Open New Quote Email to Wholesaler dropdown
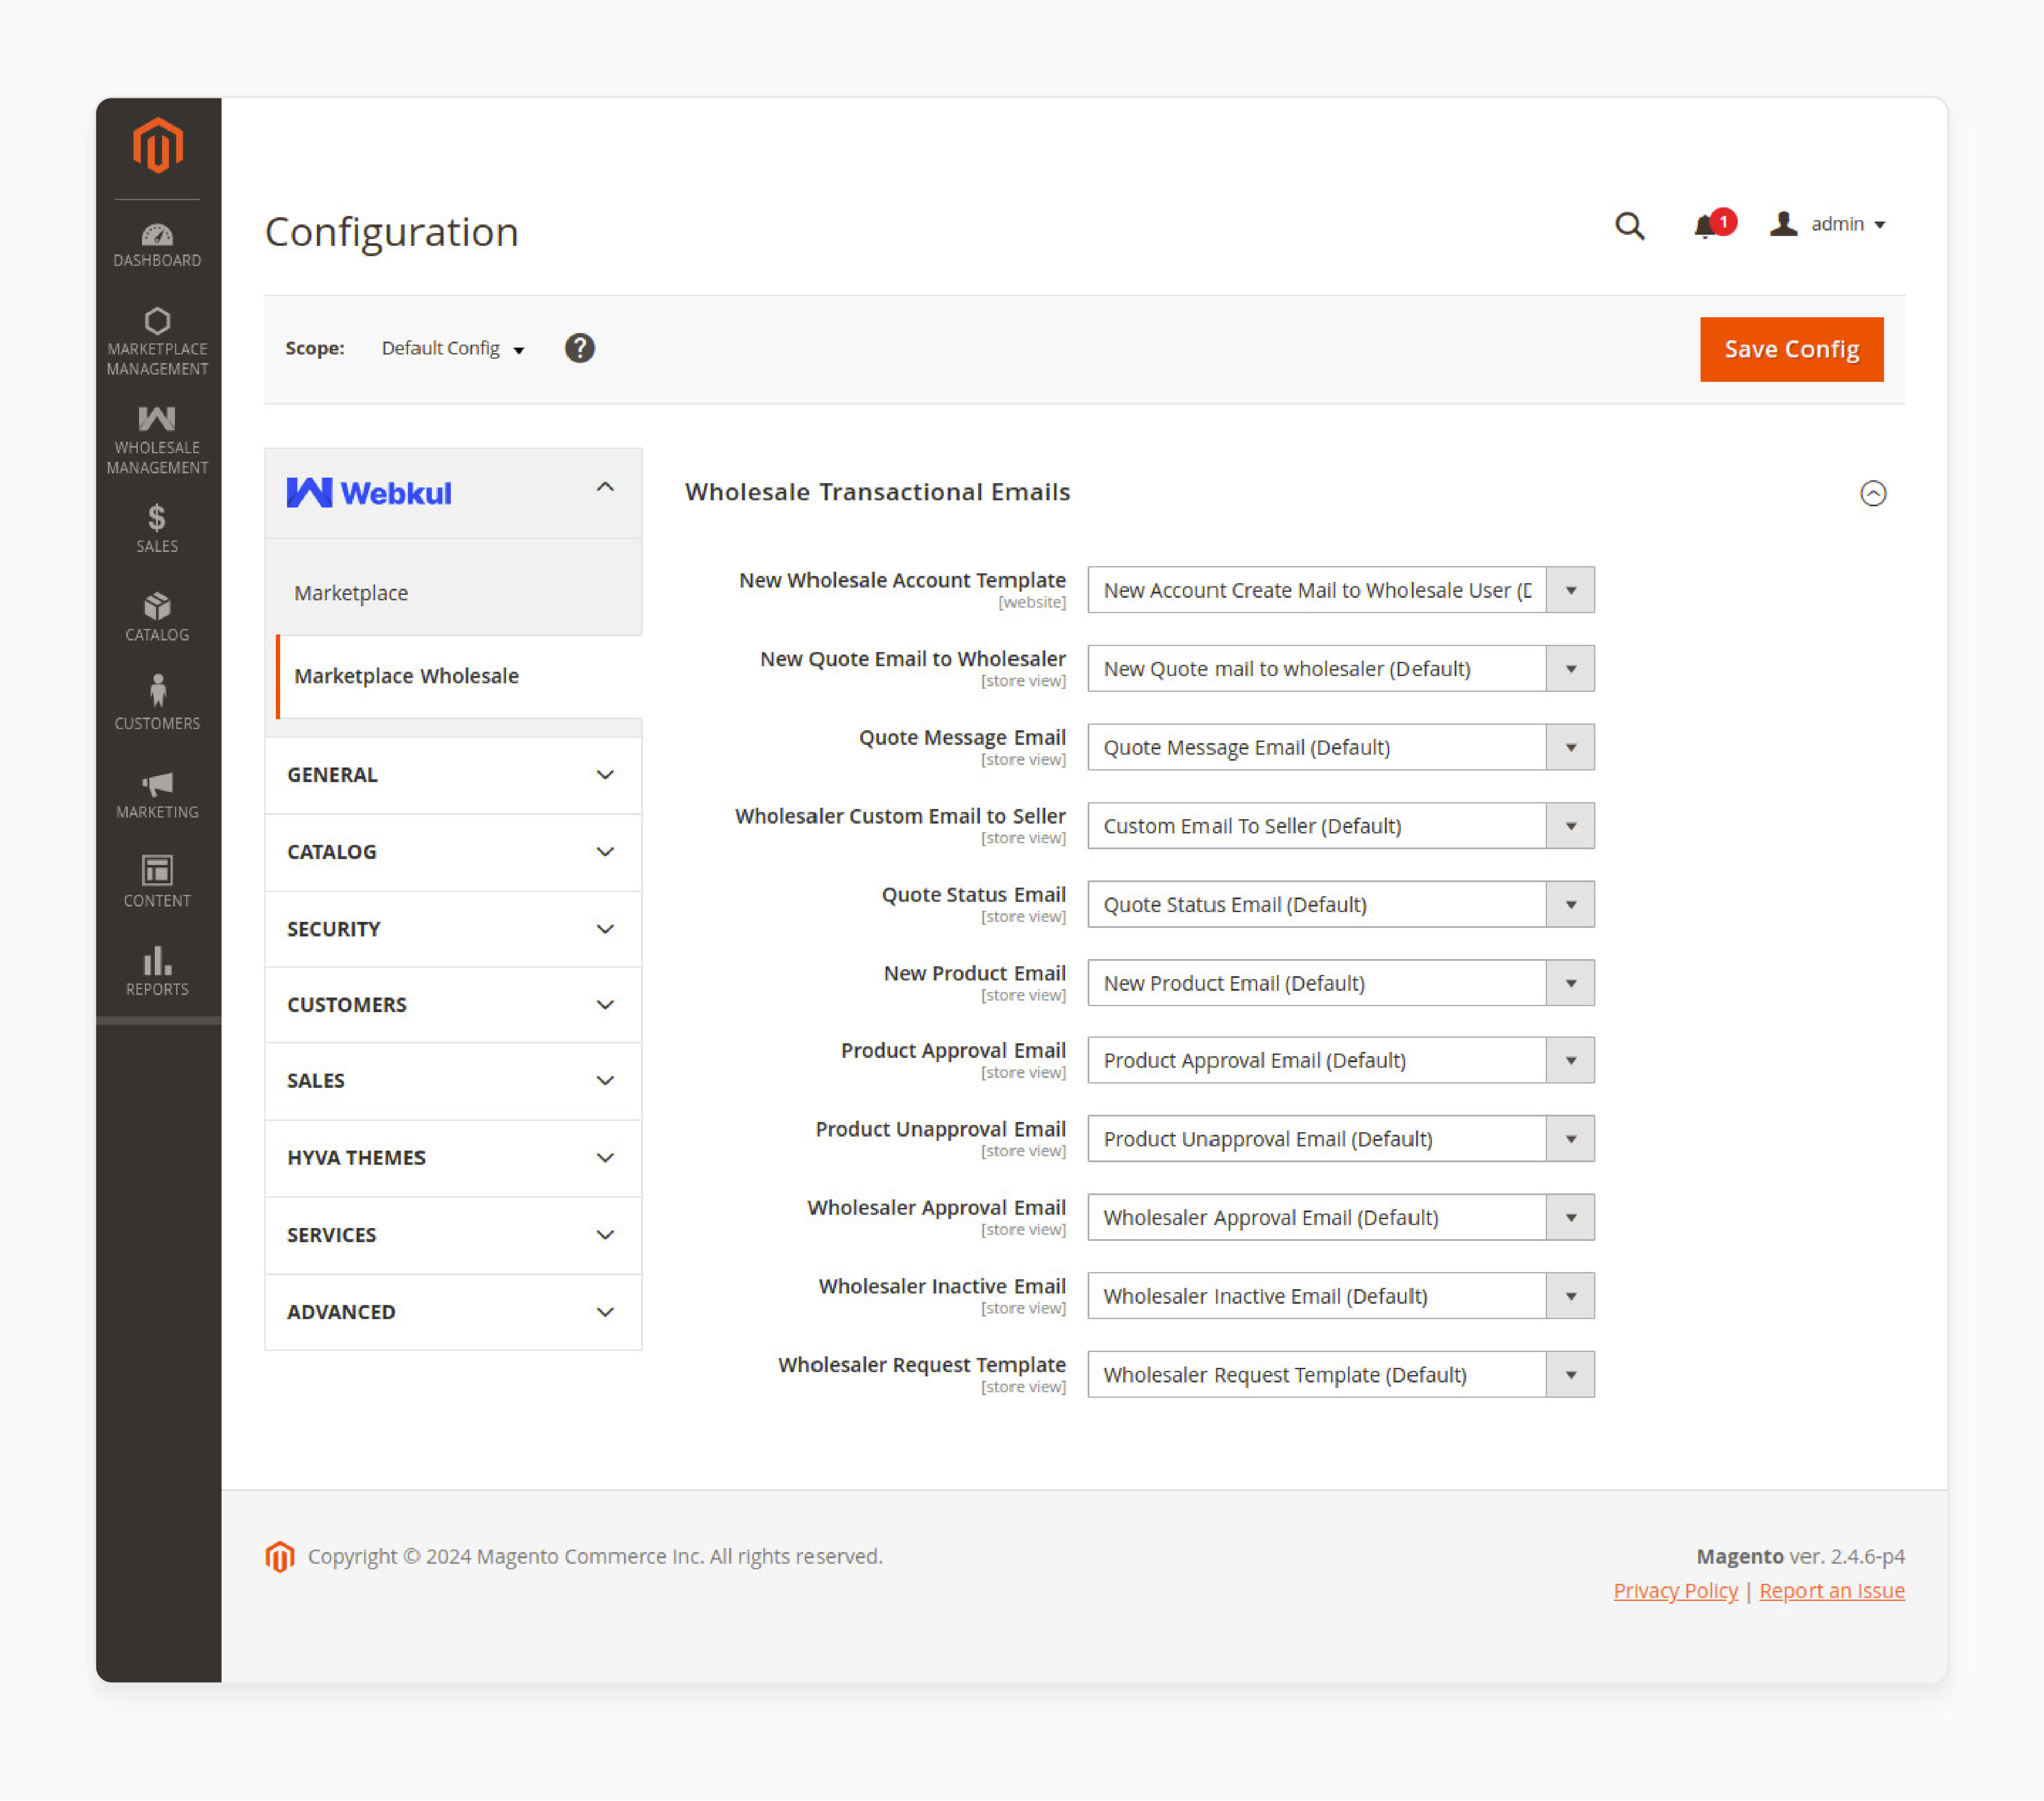2044x1801 pixels. point(1340,669)
